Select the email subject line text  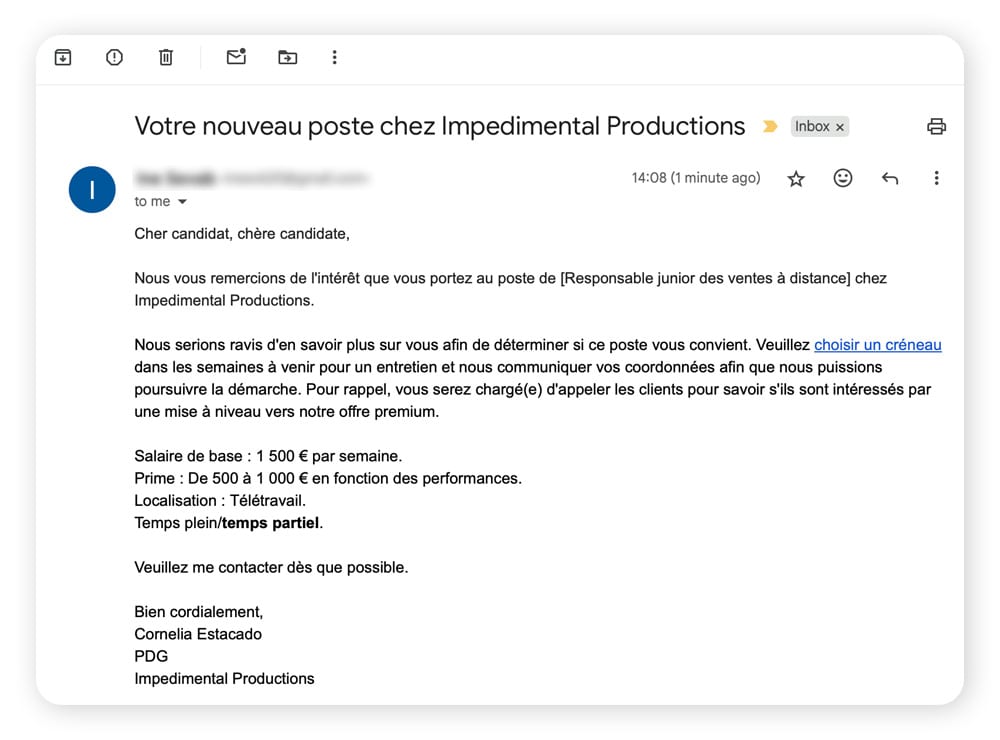coord(440,126)
